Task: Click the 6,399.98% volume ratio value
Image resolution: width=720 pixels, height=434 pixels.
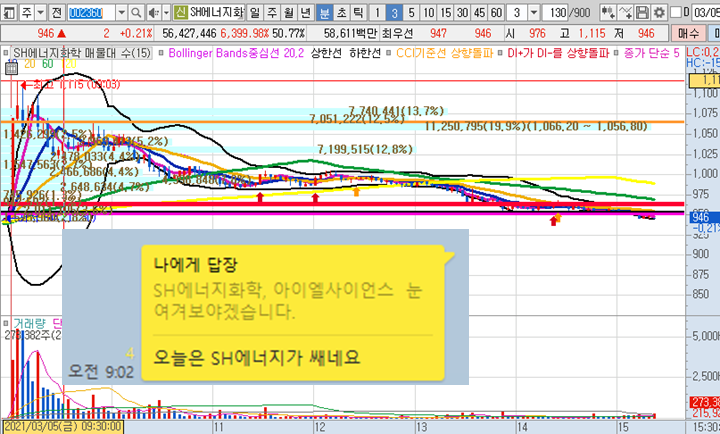Action: [244, 33]
